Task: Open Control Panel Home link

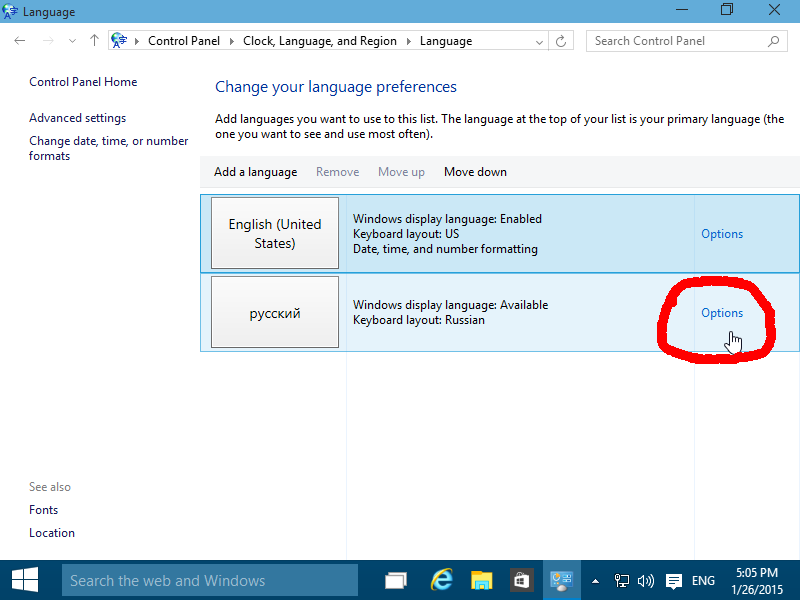Action: pyautogui.click(x=83, y=82)
